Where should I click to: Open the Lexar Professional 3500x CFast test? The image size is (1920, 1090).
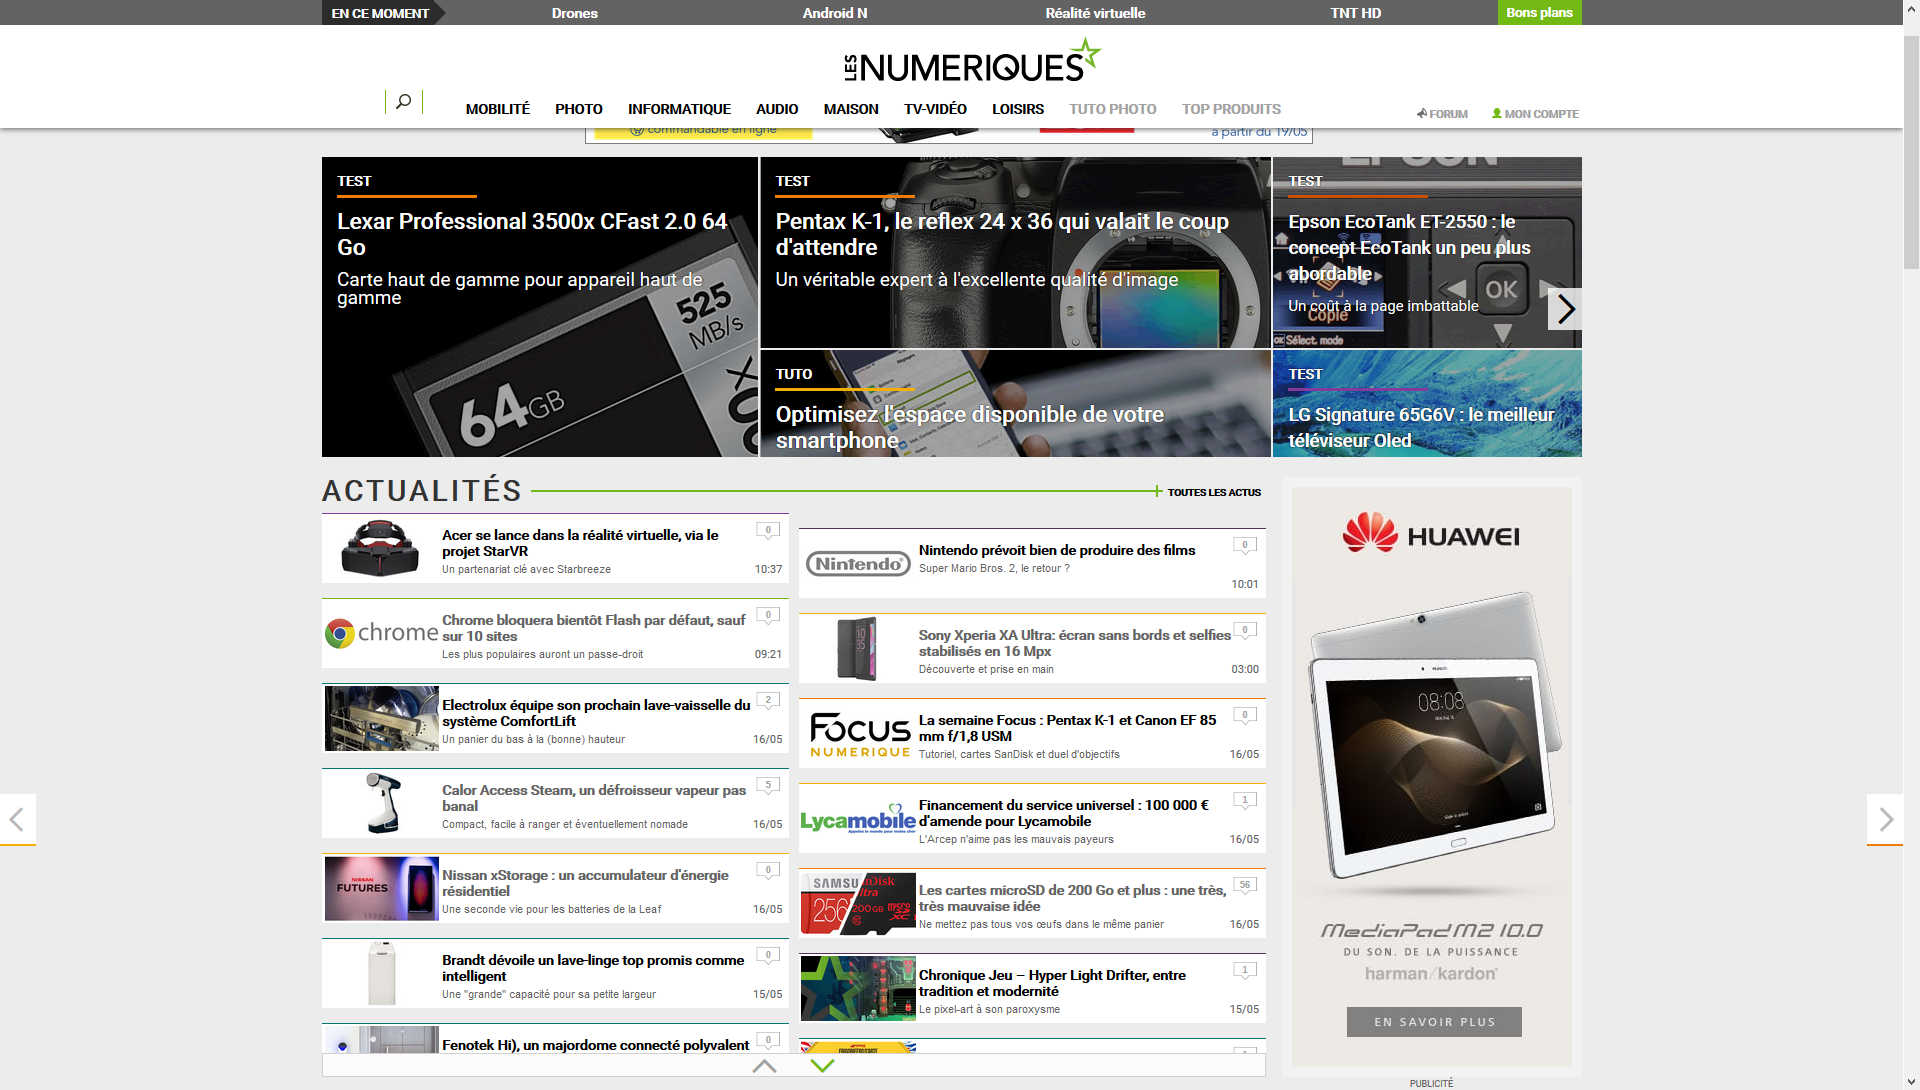pos(540,307)
